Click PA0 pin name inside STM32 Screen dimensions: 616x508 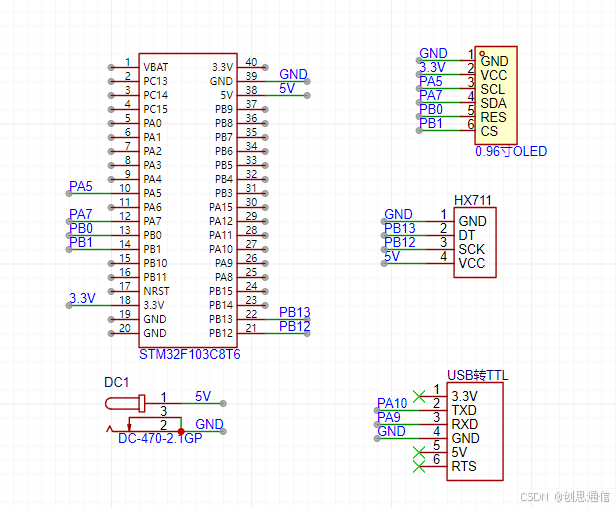pyautogui.click(x=152, y=123)
